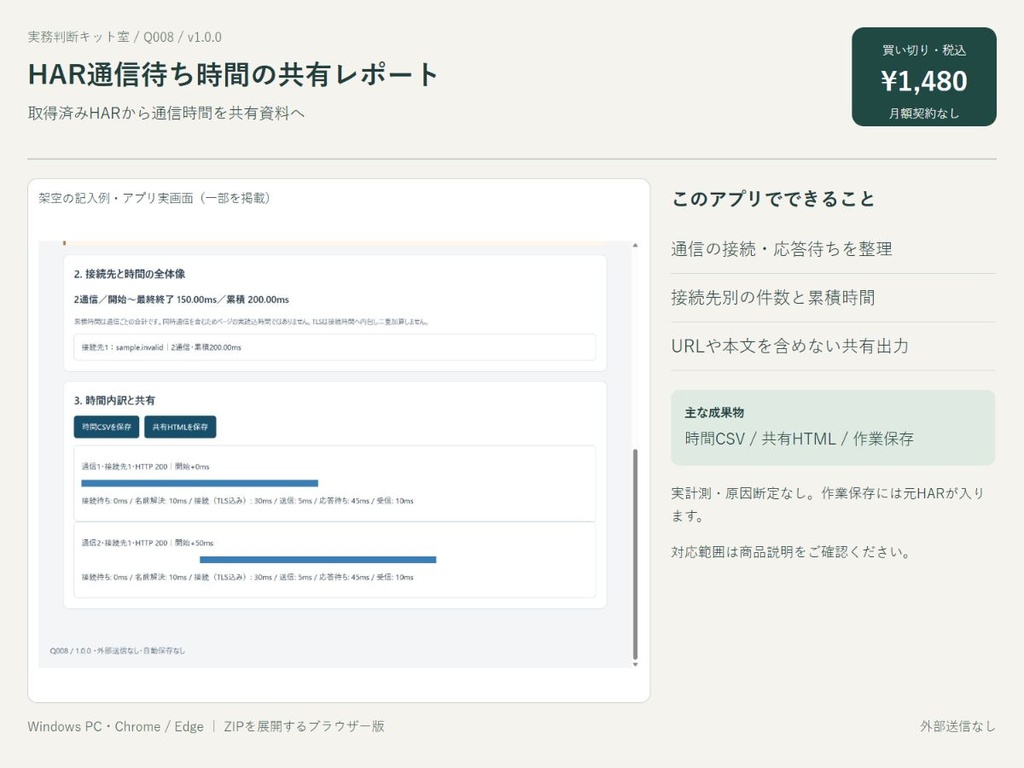Click the 時間CSVを保存 button
Viewport: 1024px width, 768px height.
(106, 426)
